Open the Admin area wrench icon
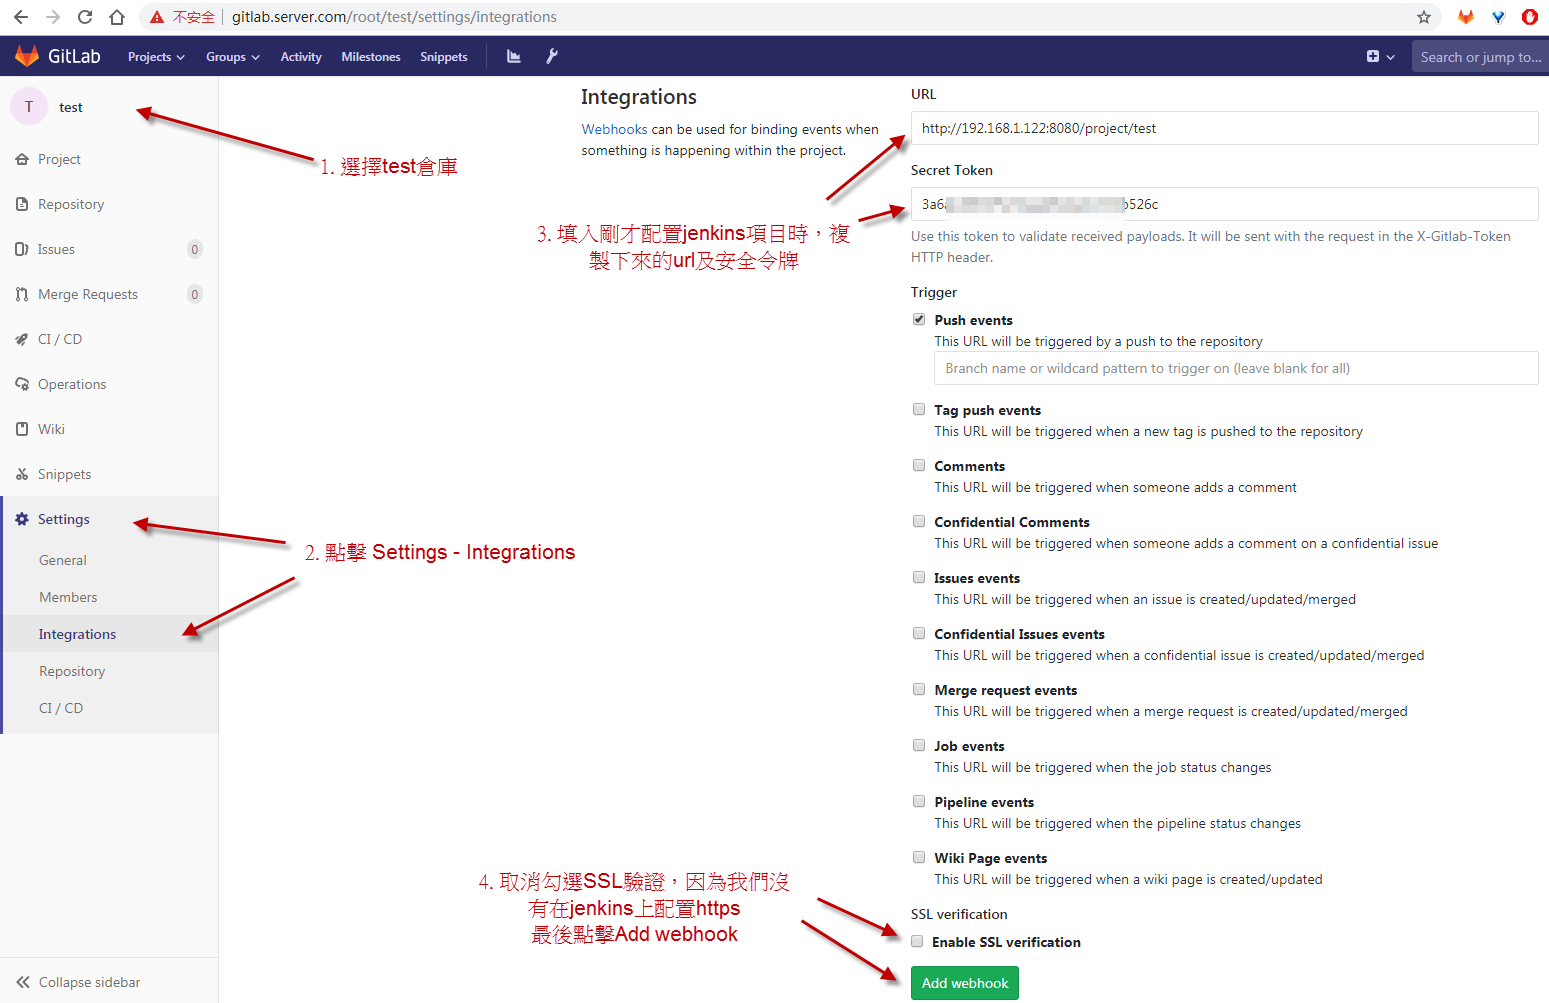 (552, 56)
